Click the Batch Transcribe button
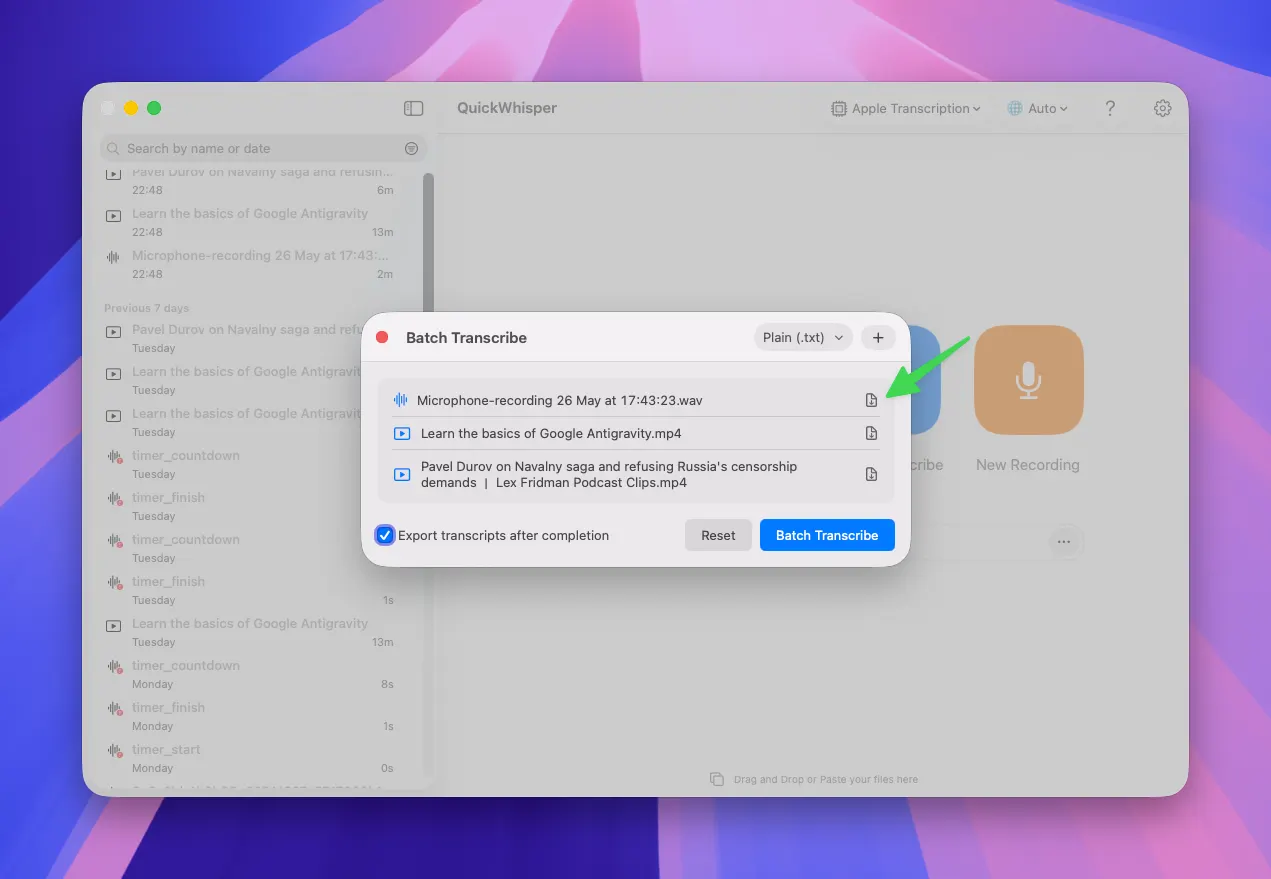1271x879 pixels. click(x=827, y=535)
